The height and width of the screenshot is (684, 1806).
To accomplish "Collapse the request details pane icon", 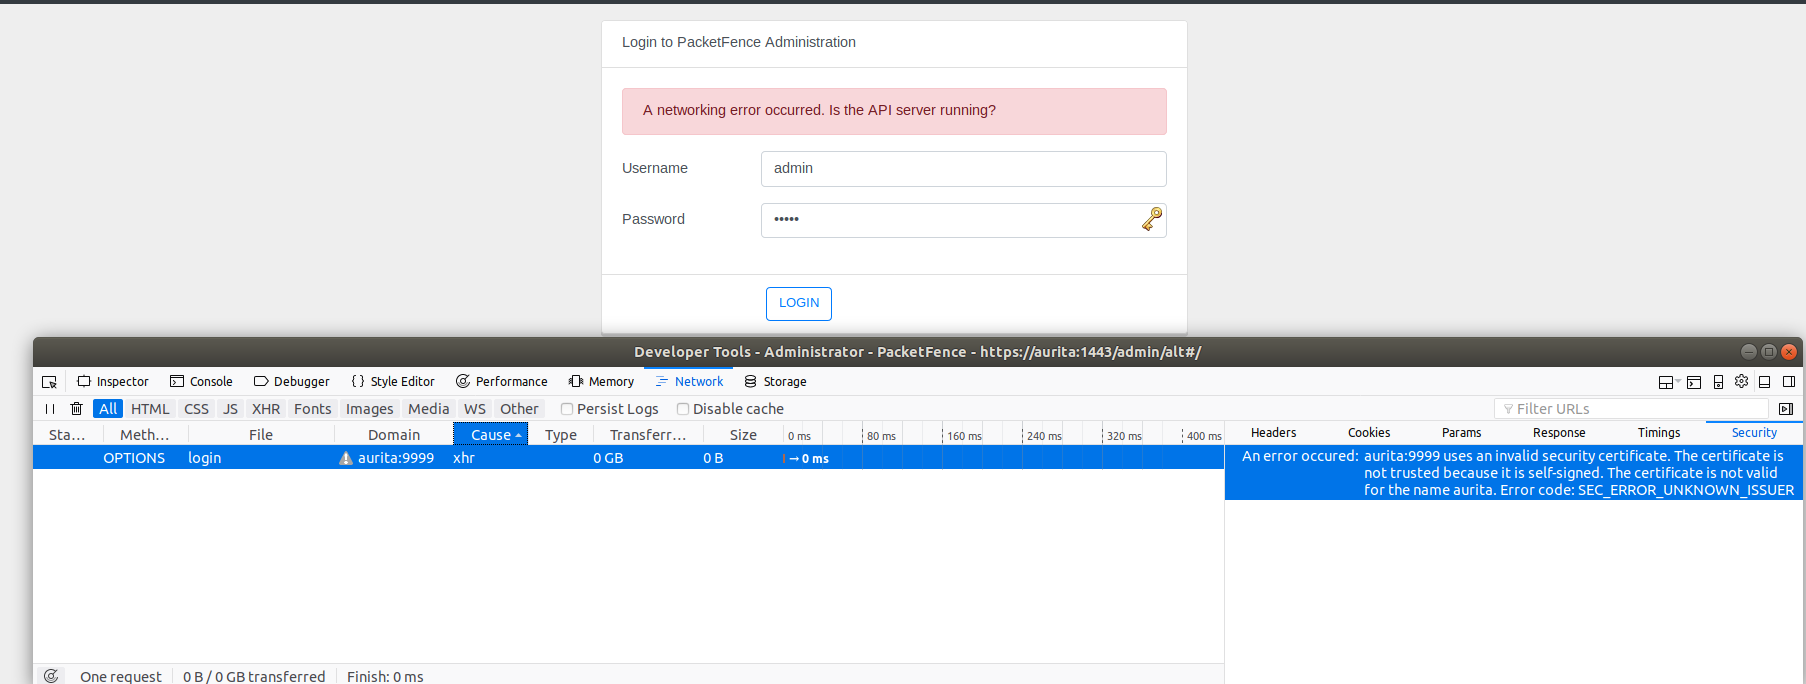I will [1786, 409].
